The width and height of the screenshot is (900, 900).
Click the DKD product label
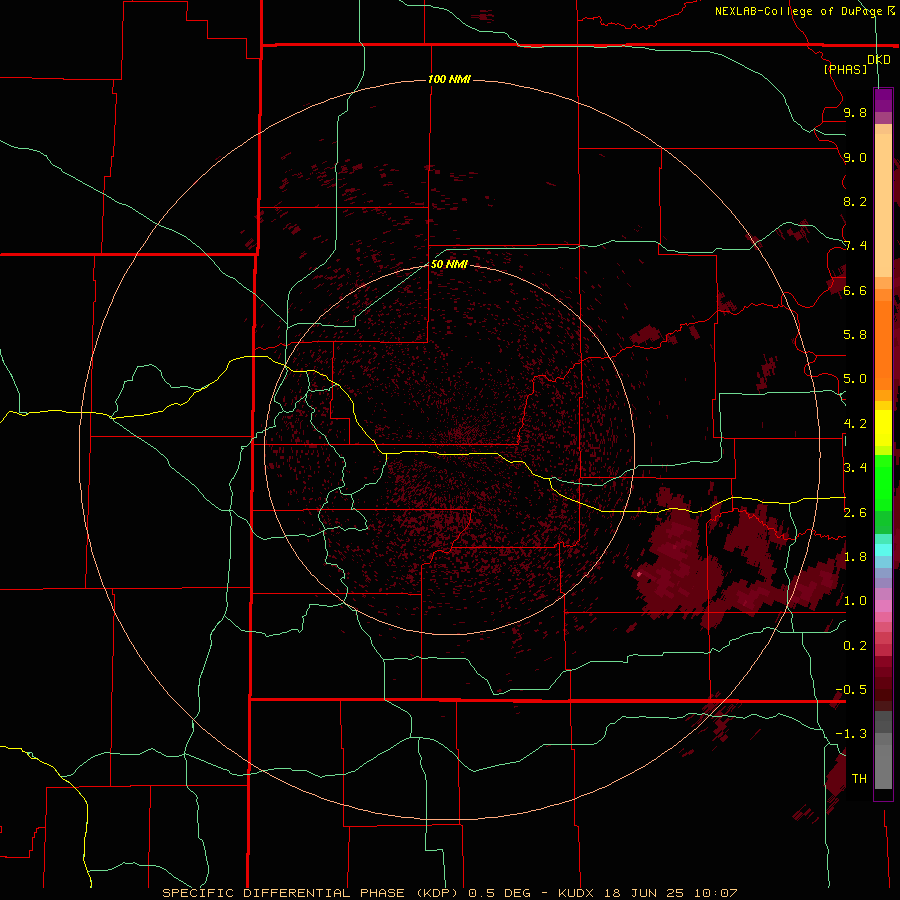879,60
